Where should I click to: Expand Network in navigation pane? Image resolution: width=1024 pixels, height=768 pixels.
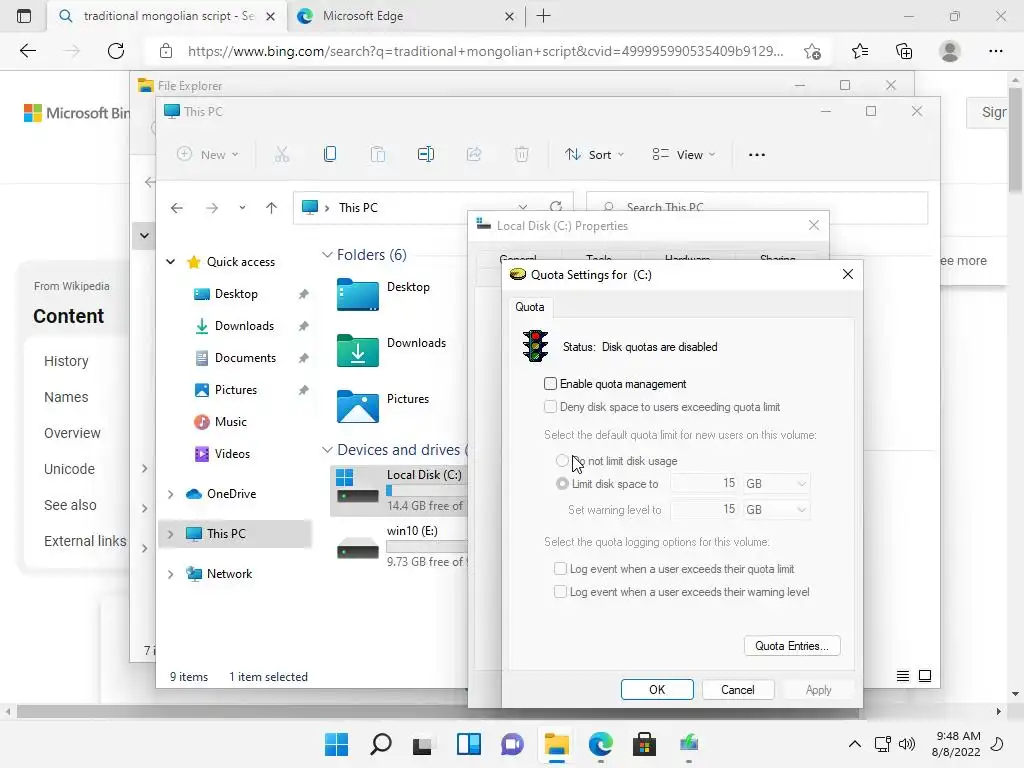coord(170,574)
